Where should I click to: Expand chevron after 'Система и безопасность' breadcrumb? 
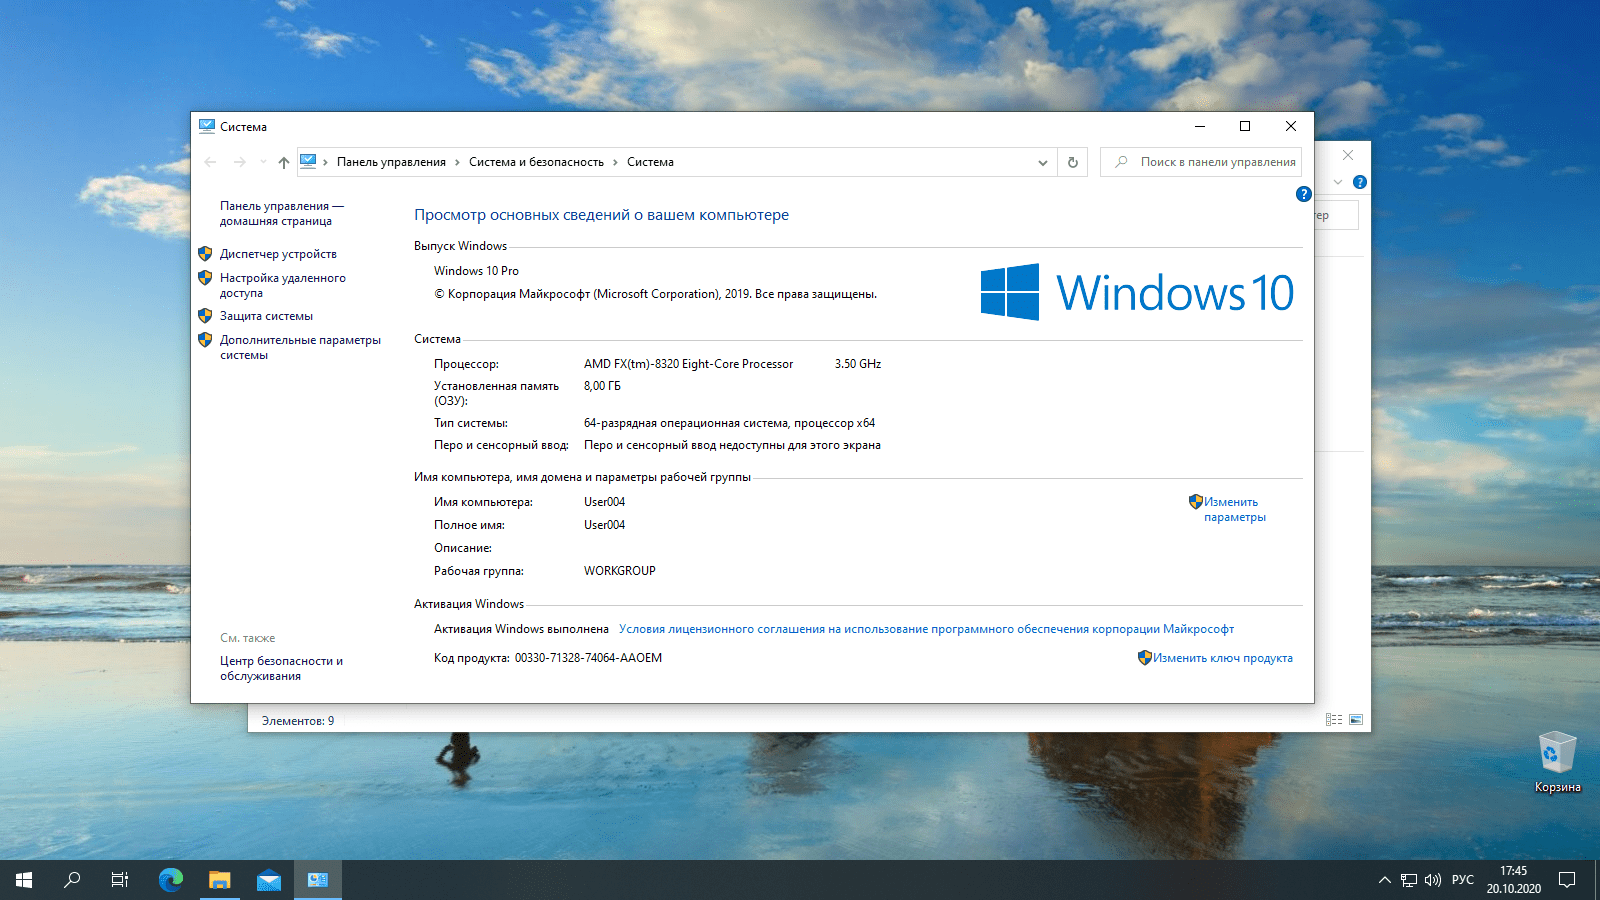[615, 162]
